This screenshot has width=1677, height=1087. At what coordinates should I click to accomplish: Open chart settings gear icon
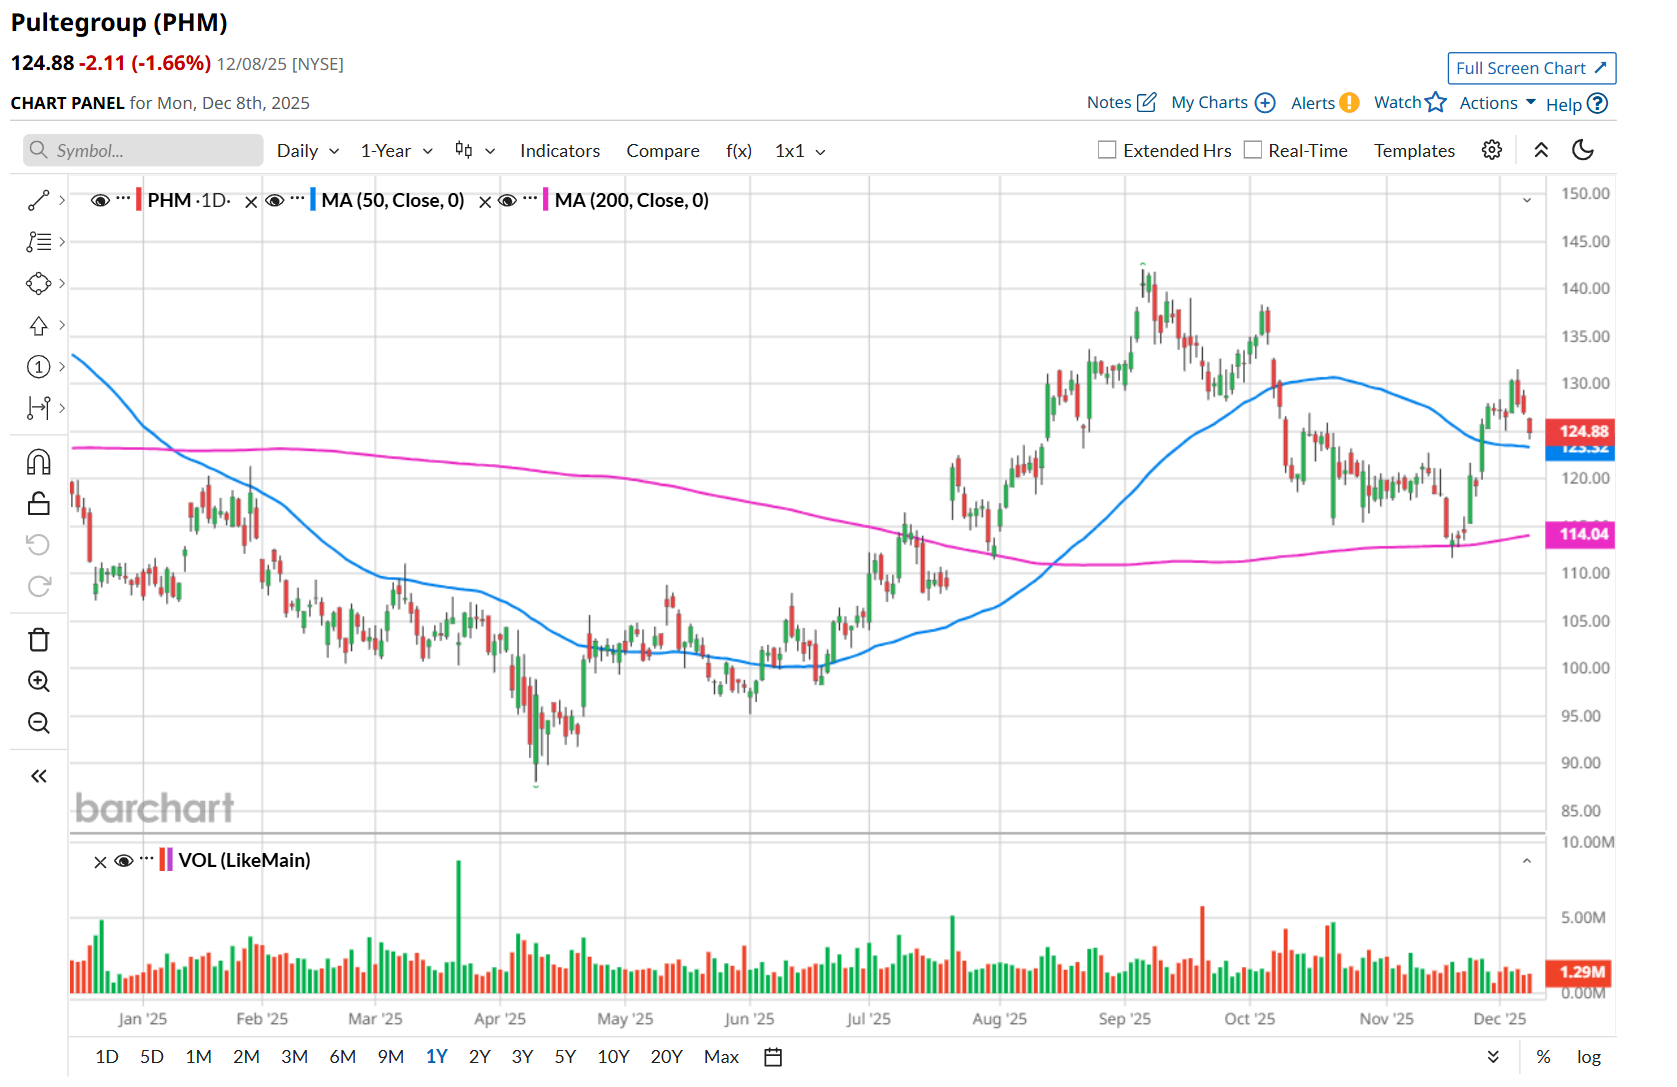[1491, 150]
